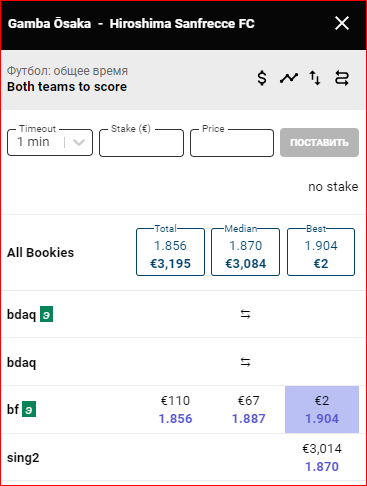
Task: Click the swap arrows icon in header
Action: (x=342, y=78)
